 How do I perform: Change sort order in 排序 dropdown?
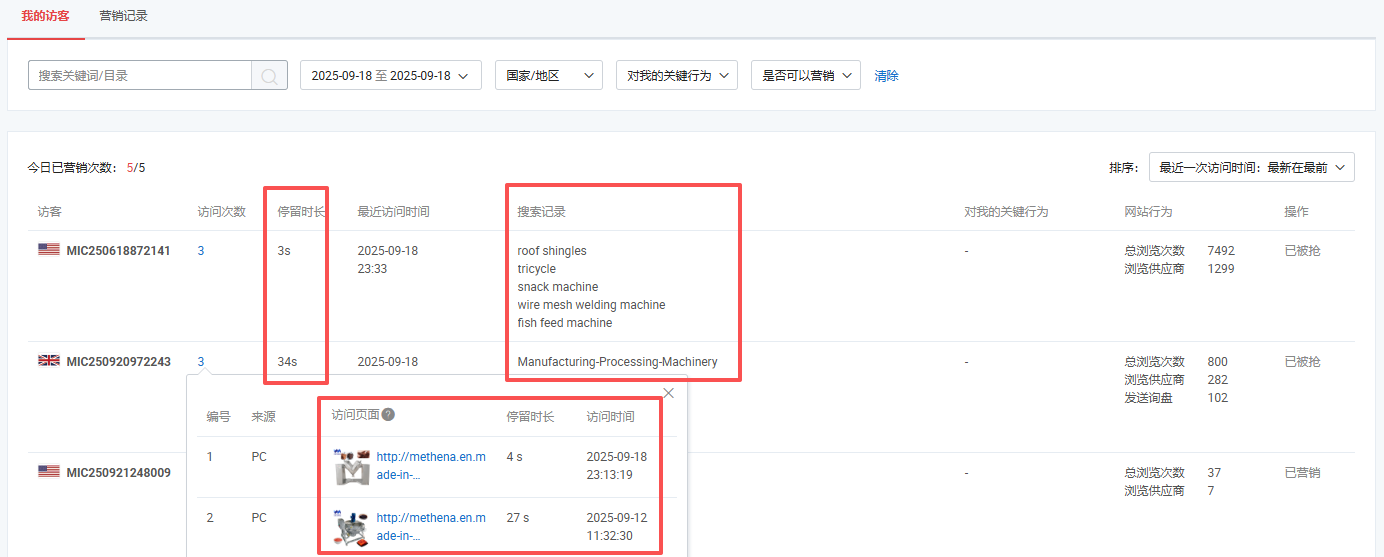[x=1251, y=168]
